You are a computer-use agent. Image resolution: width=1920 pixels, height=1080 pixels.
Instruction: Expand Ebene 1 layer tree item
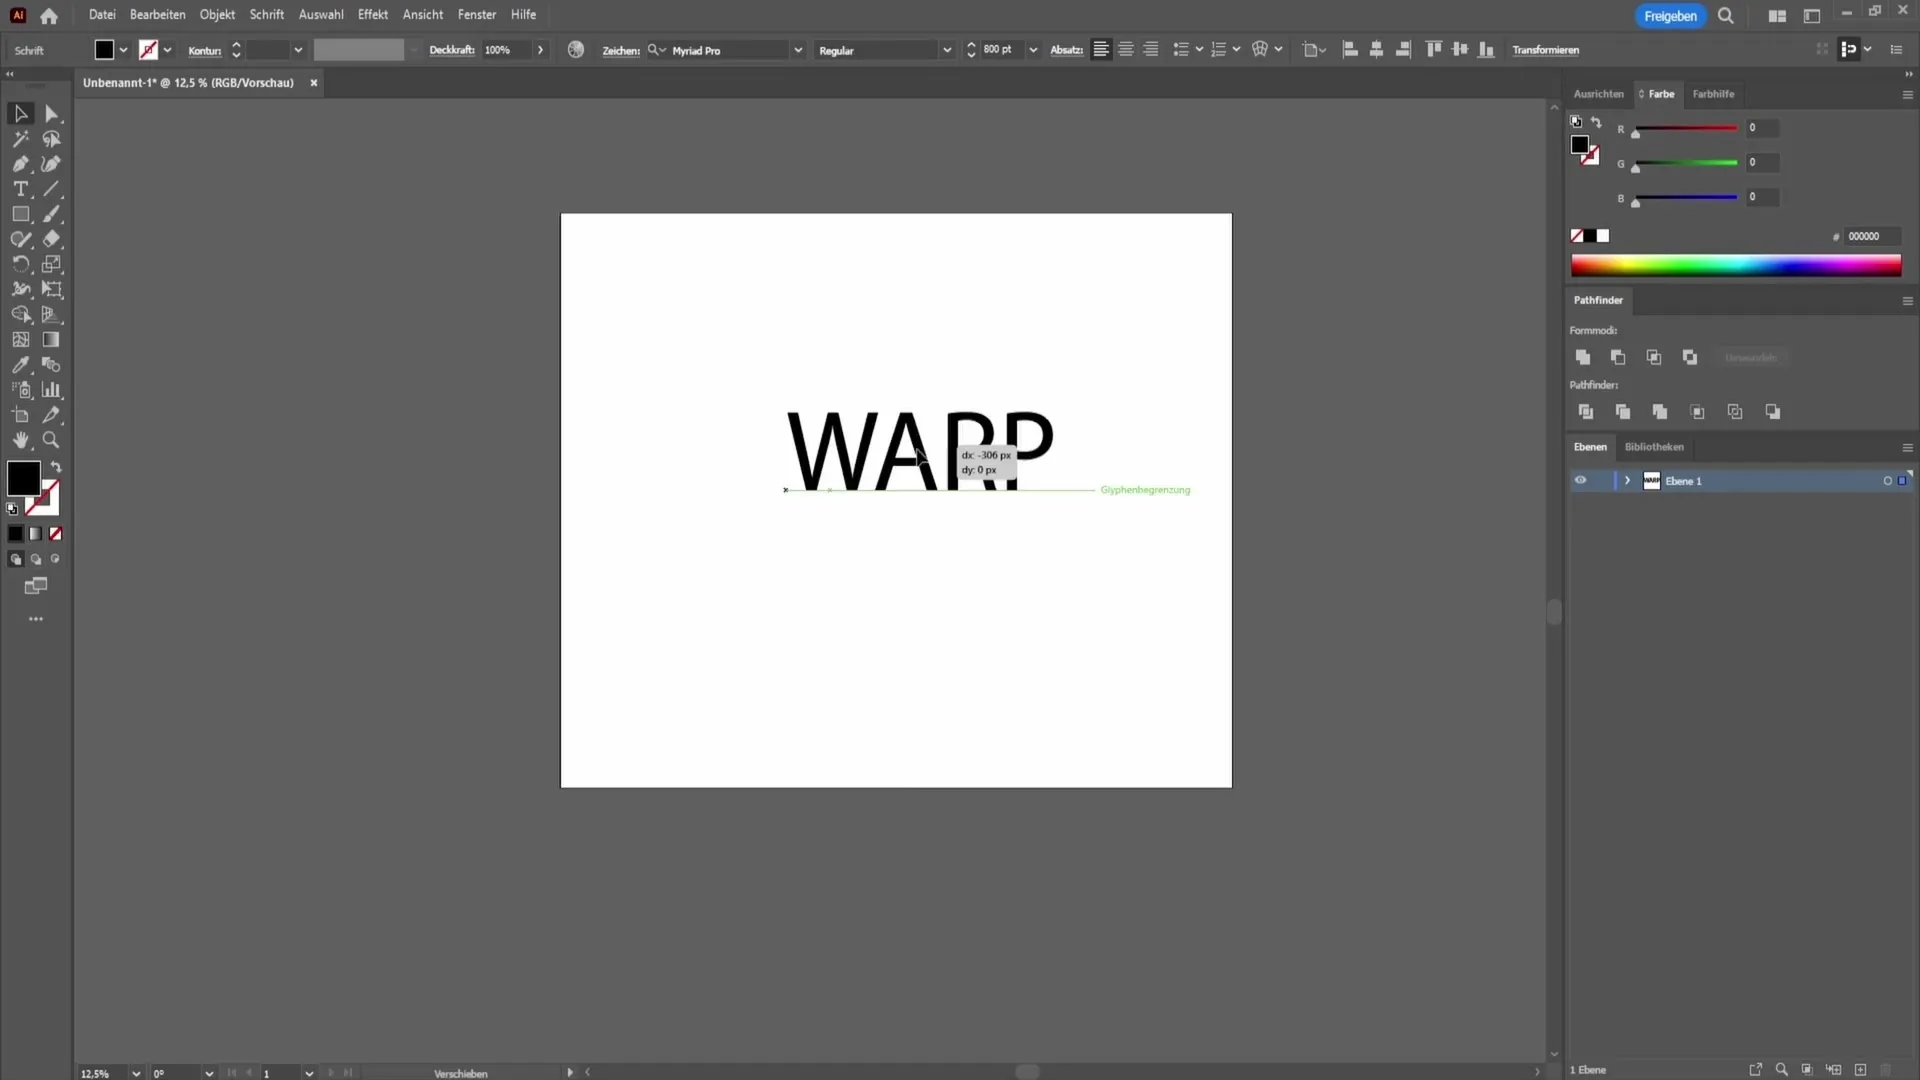click(x=1627, y=480)
